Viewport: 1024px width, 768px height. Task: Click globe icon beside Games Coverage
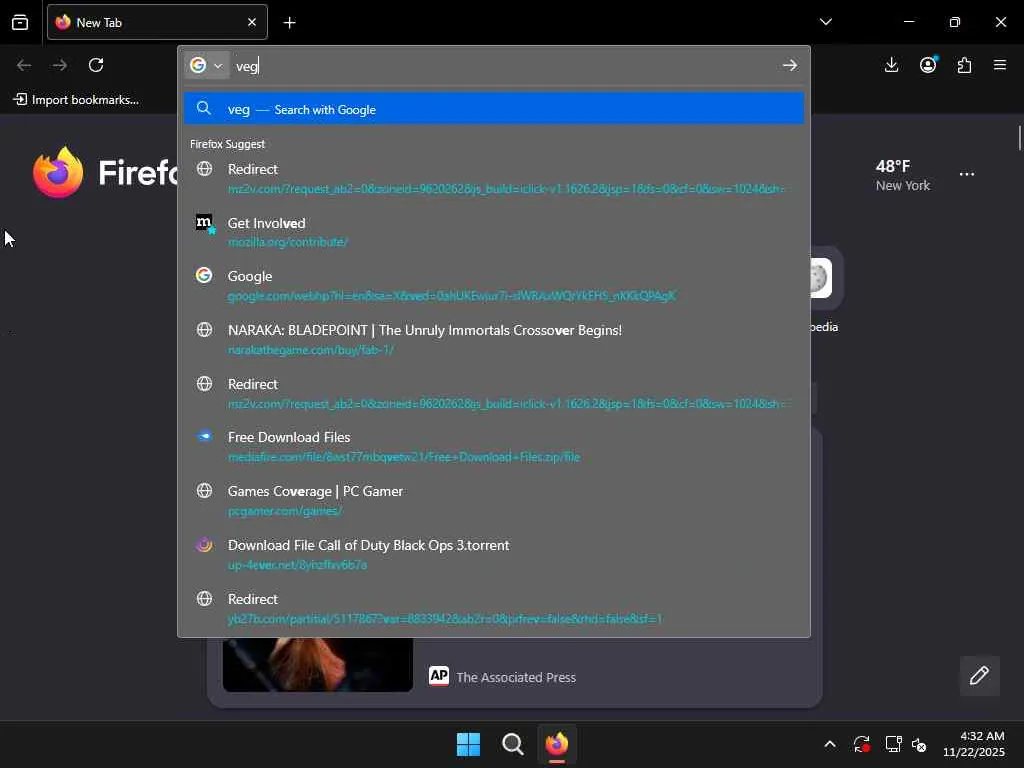[x=204, y=490]
